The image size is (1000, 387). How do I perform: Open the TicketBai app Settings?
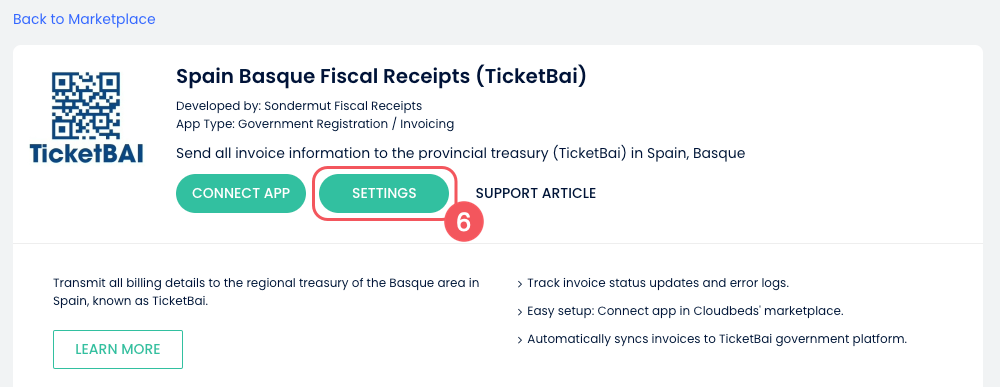point(384,193)
